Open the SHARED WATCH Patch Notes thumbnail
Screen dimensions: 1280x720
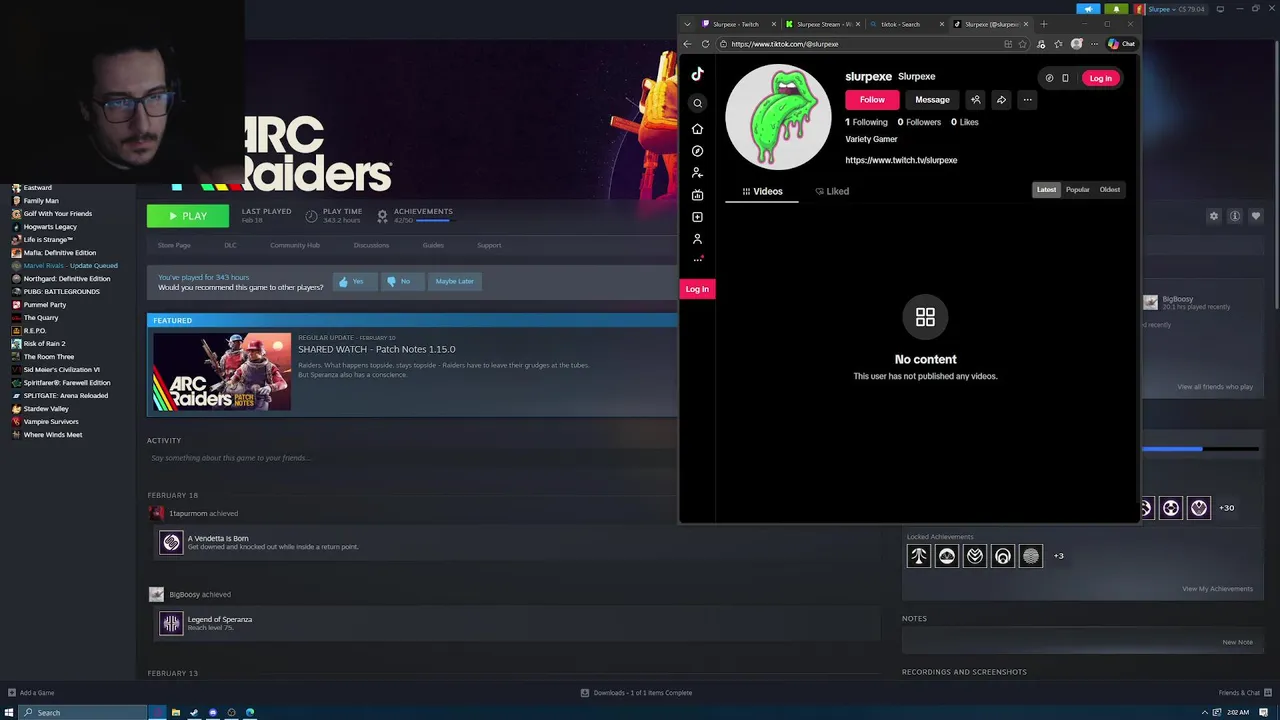coord(222,372)
